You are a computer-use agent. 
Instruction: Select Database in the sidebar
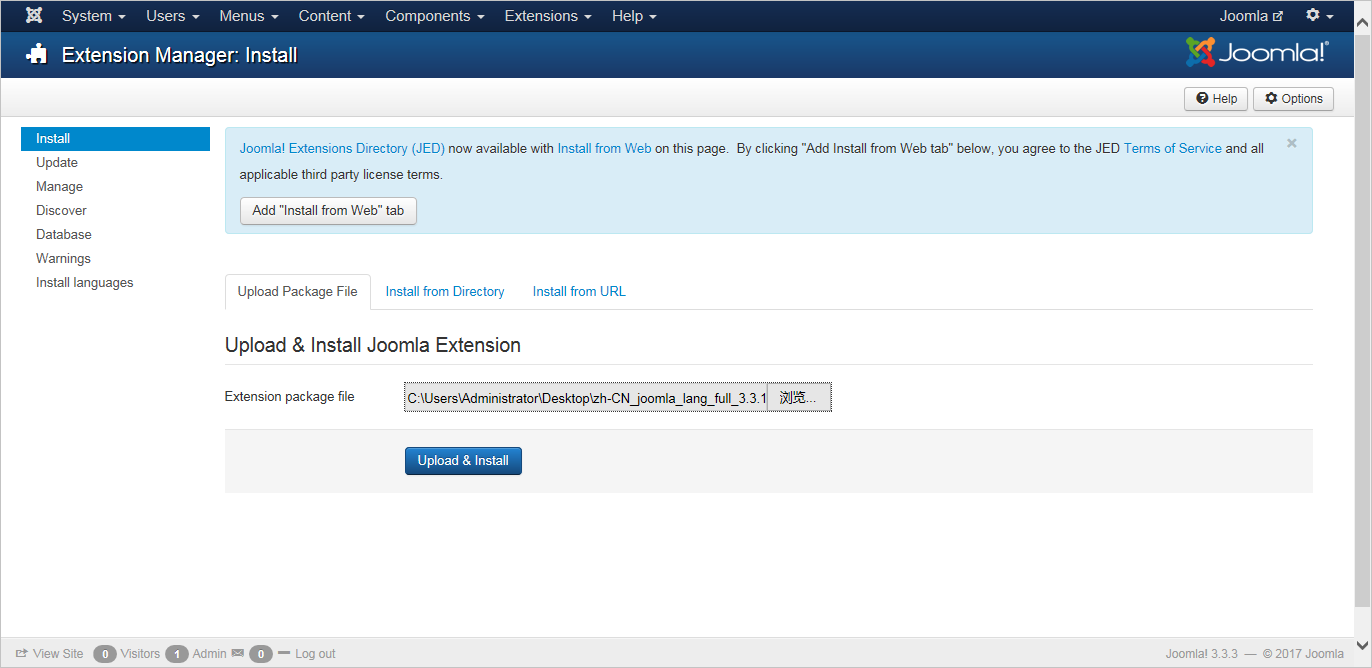pyautogui.click(x=64, y=235)
